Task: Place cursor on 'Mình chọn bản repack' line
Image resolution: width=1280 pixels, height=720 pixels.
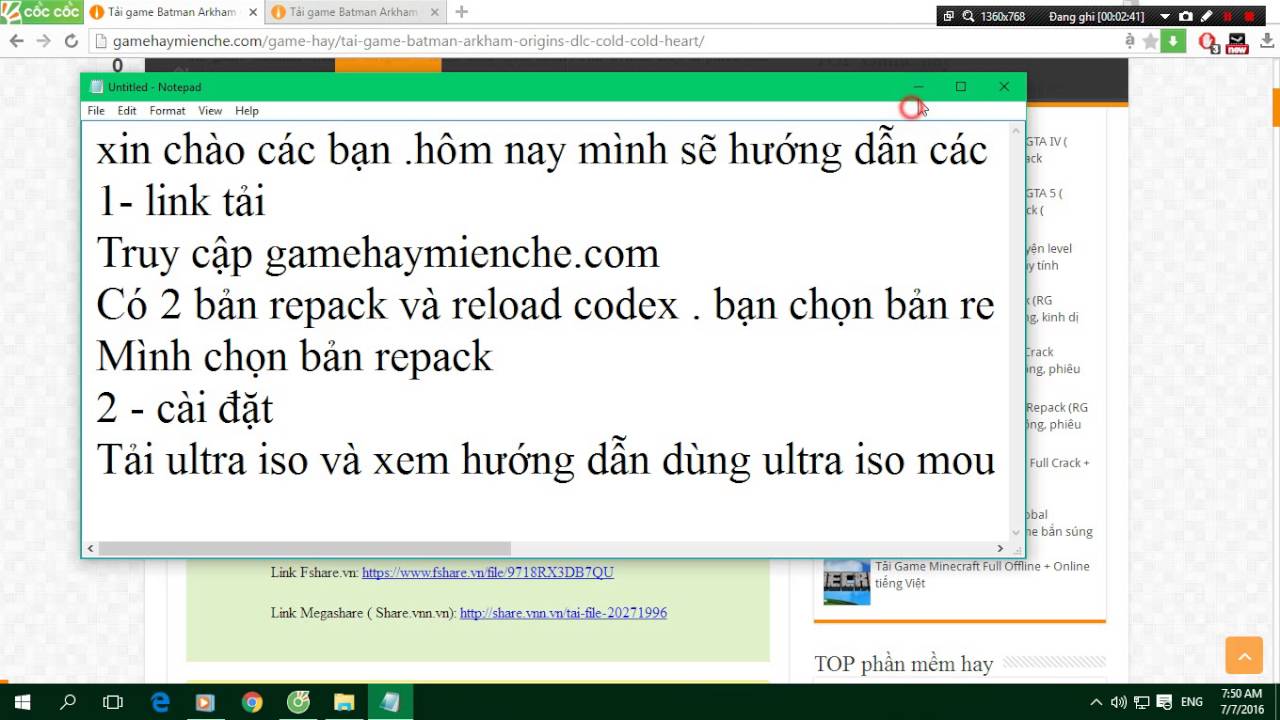Action: point(295,357)
